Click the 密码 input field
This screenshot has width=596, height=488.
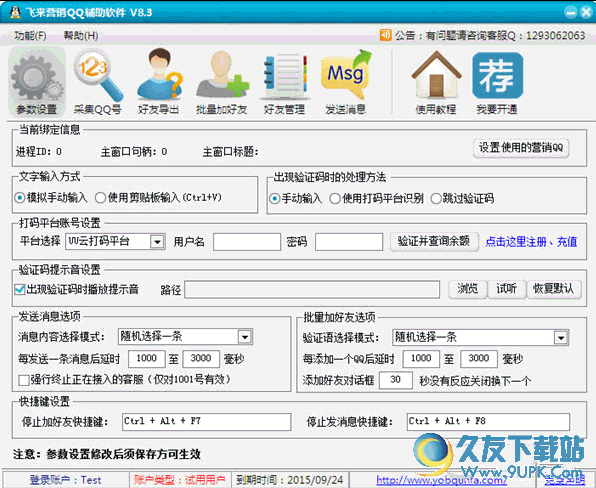[x=349, y=242]
